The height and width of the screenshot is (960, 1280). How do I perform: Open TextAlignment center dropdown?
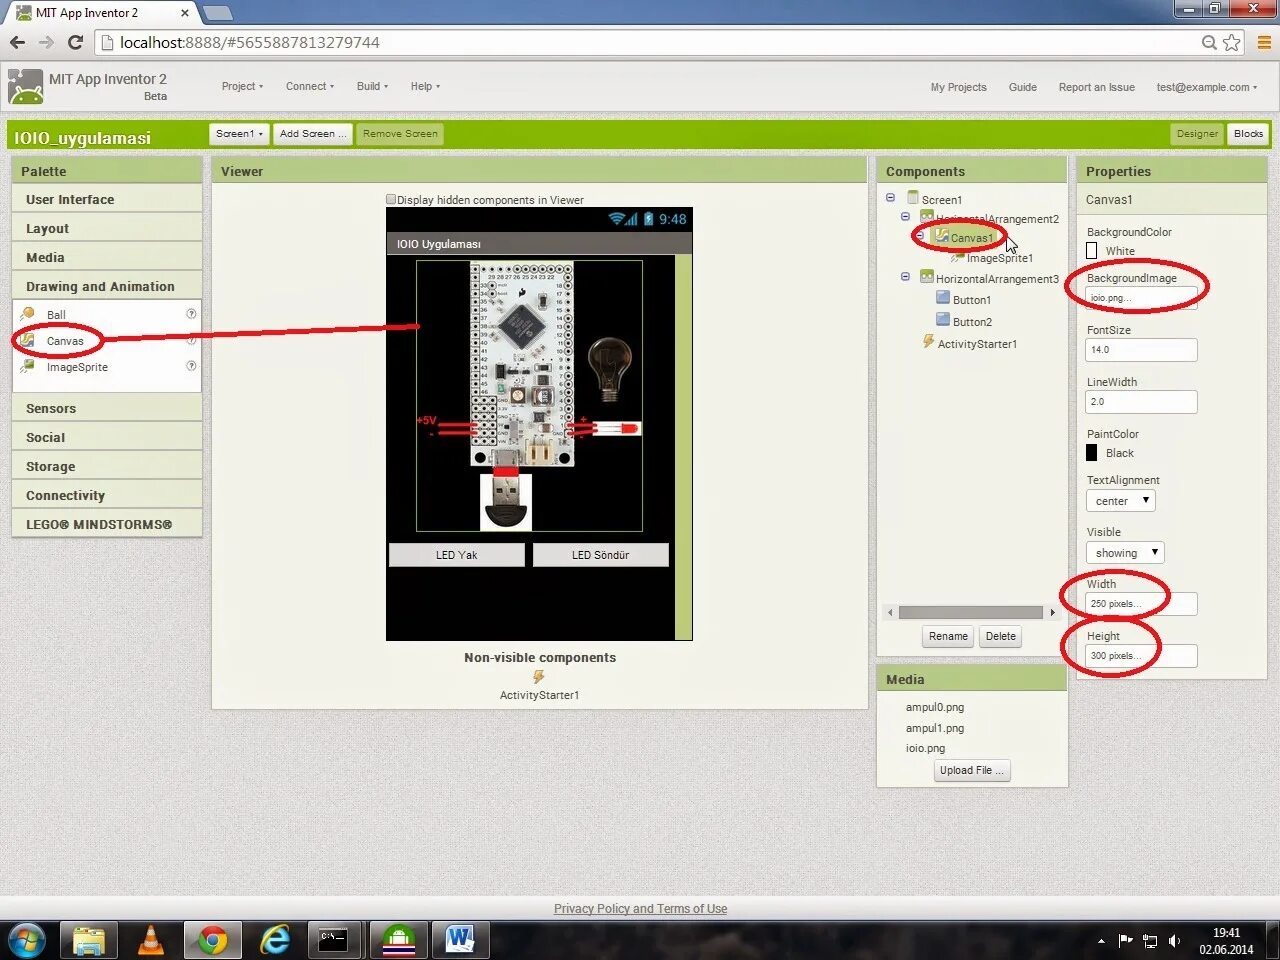(1121, 501)
